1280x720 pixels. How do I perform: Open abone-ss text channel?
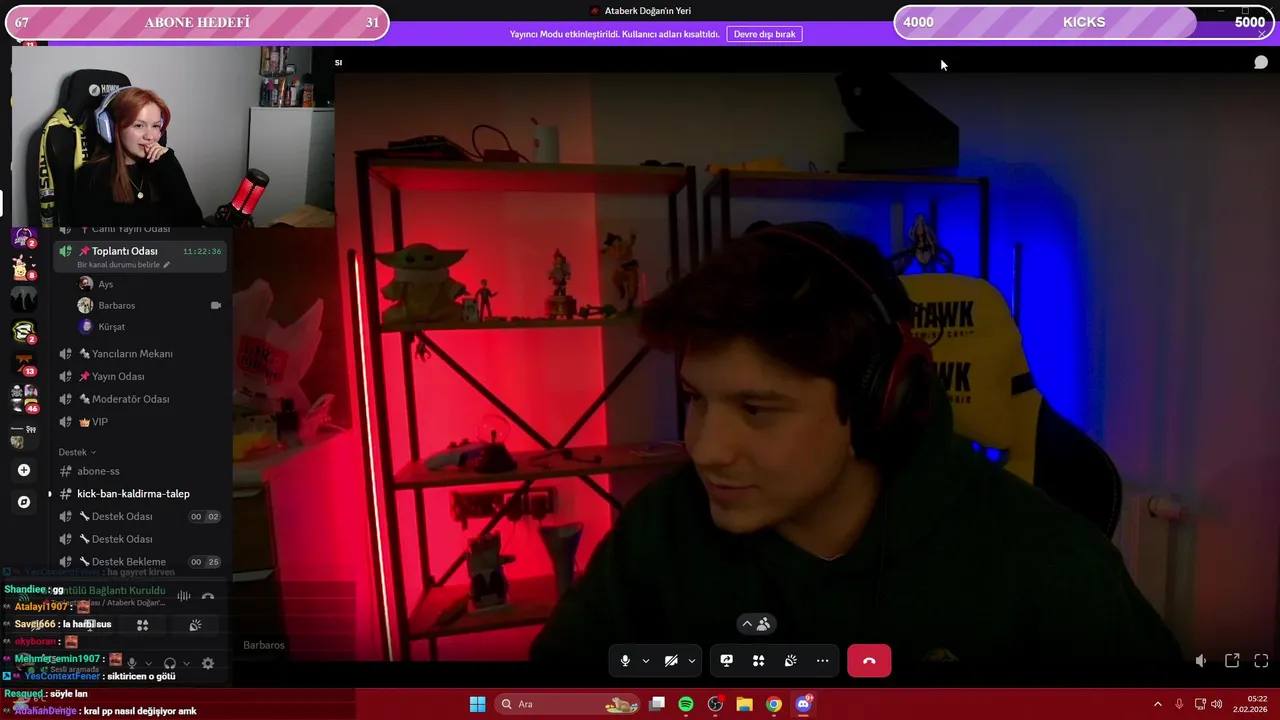click(98, 471)
